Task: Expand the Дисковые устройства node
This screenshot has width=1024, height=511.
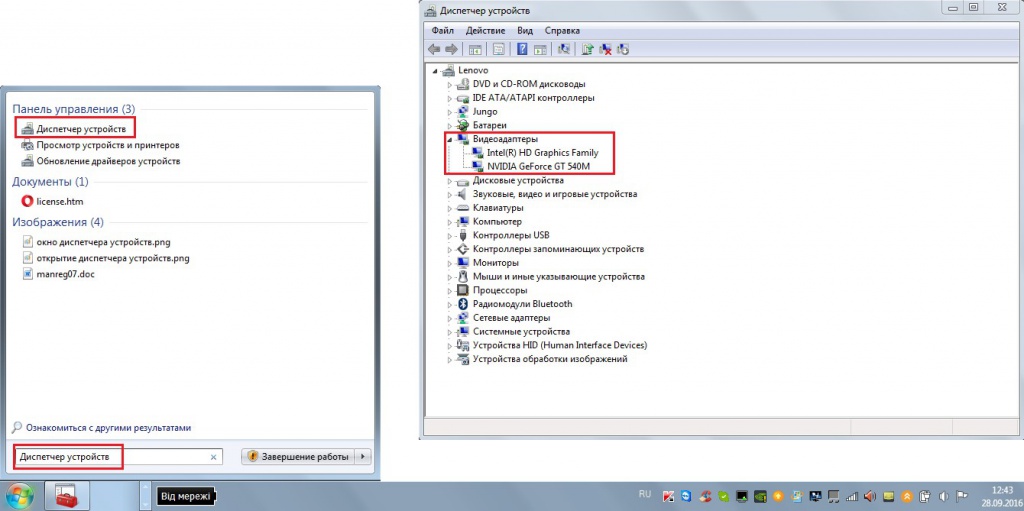Action: [449, 180]
